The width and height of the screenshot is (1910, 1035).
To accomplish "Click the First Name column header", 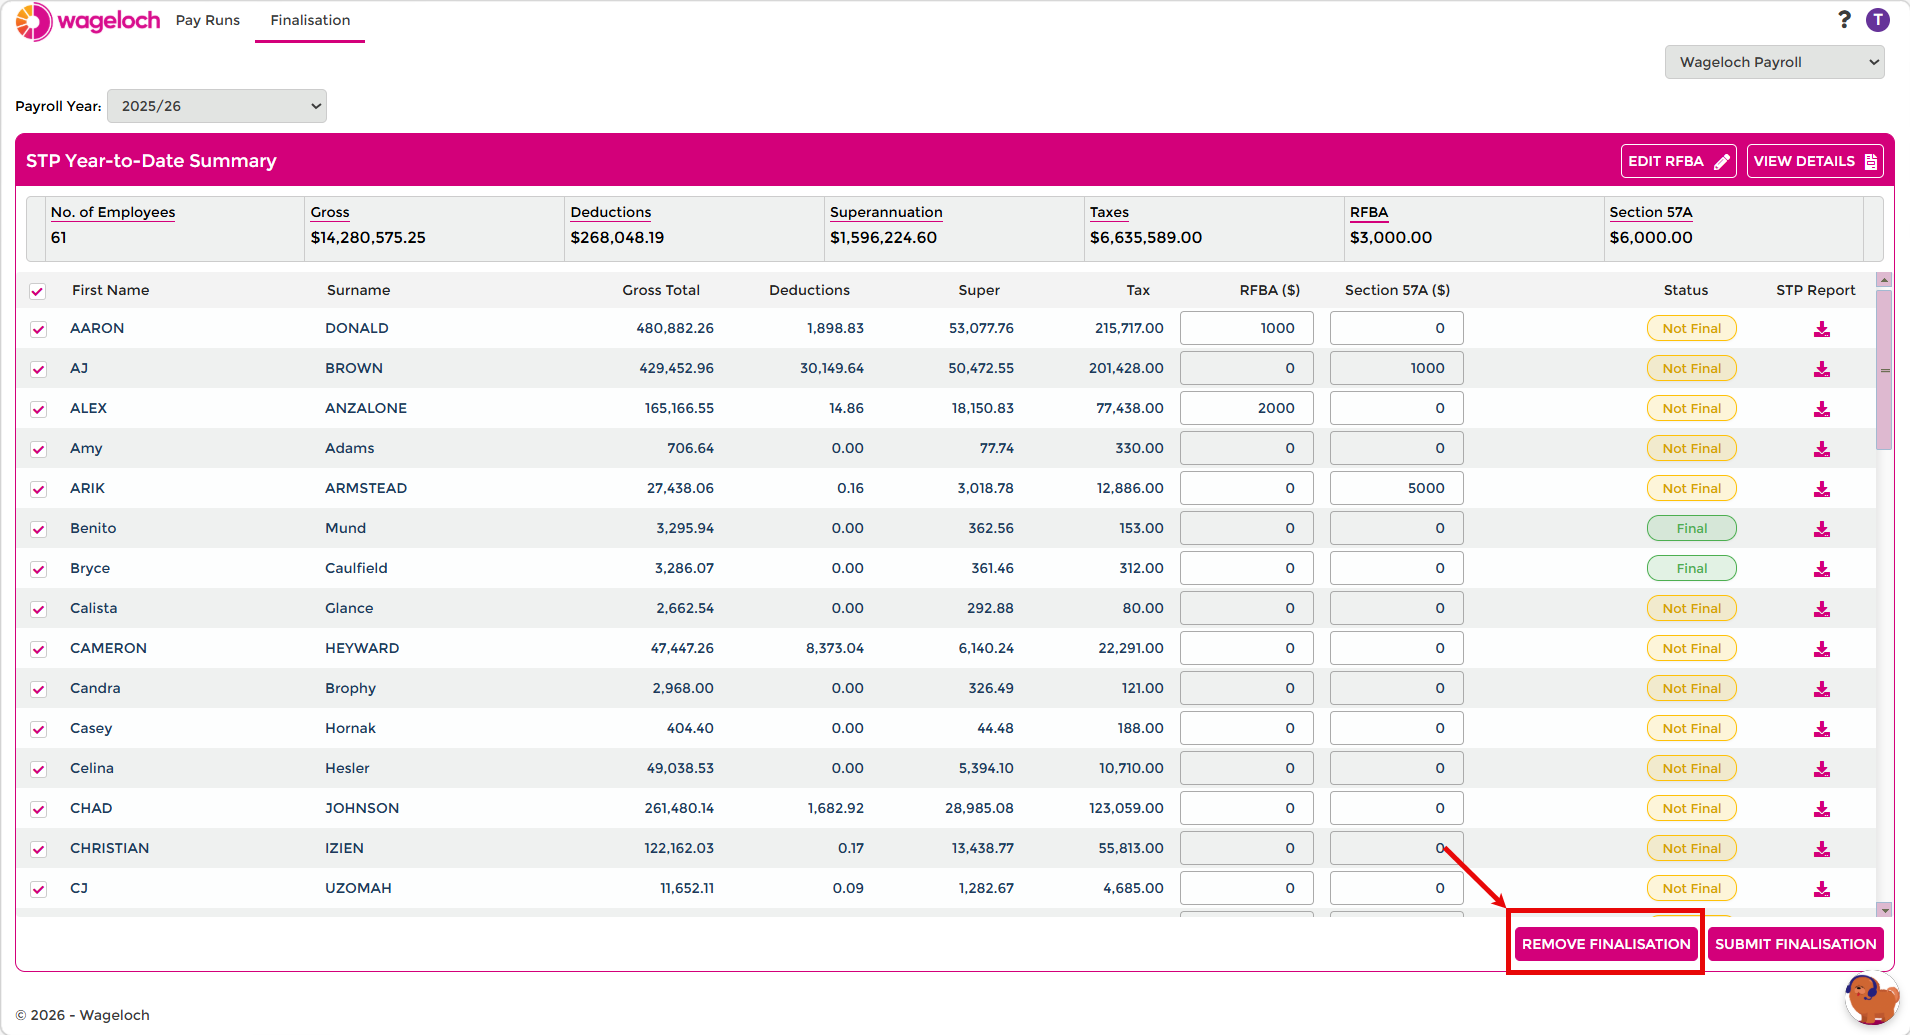I will click(x=110, y=290).
